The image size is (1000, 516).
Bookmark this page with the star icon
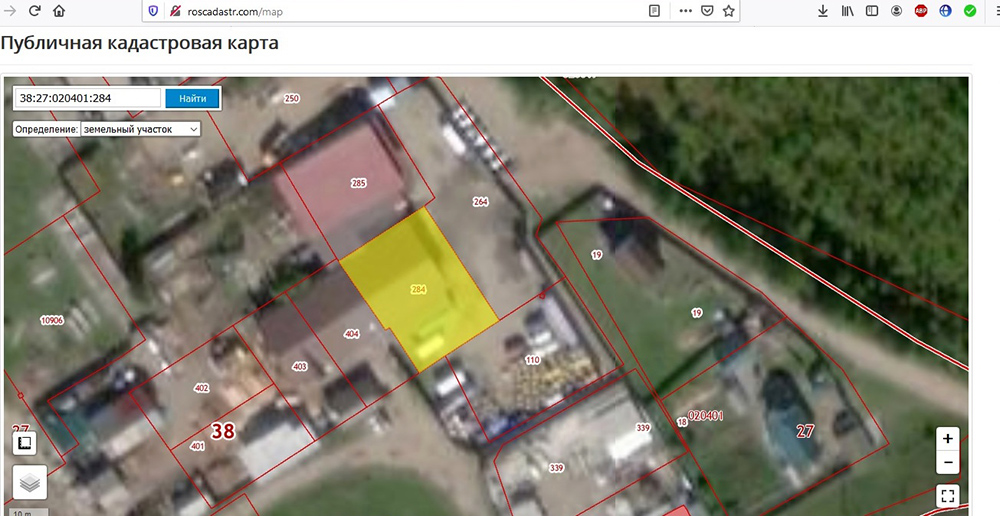coord(729,11)
